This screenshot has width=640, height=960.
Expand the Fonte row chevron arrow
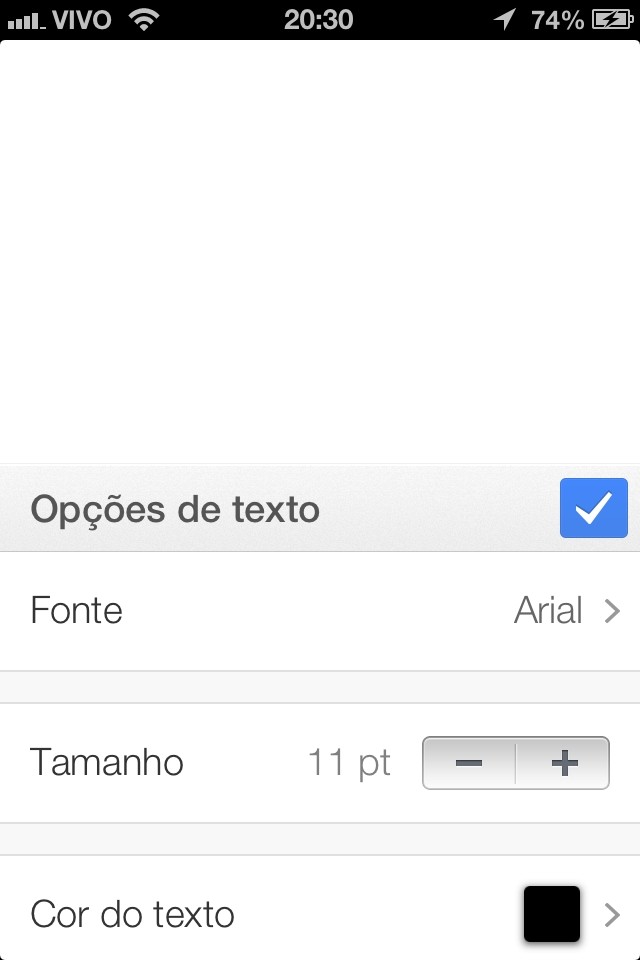(x=612, y=611)
